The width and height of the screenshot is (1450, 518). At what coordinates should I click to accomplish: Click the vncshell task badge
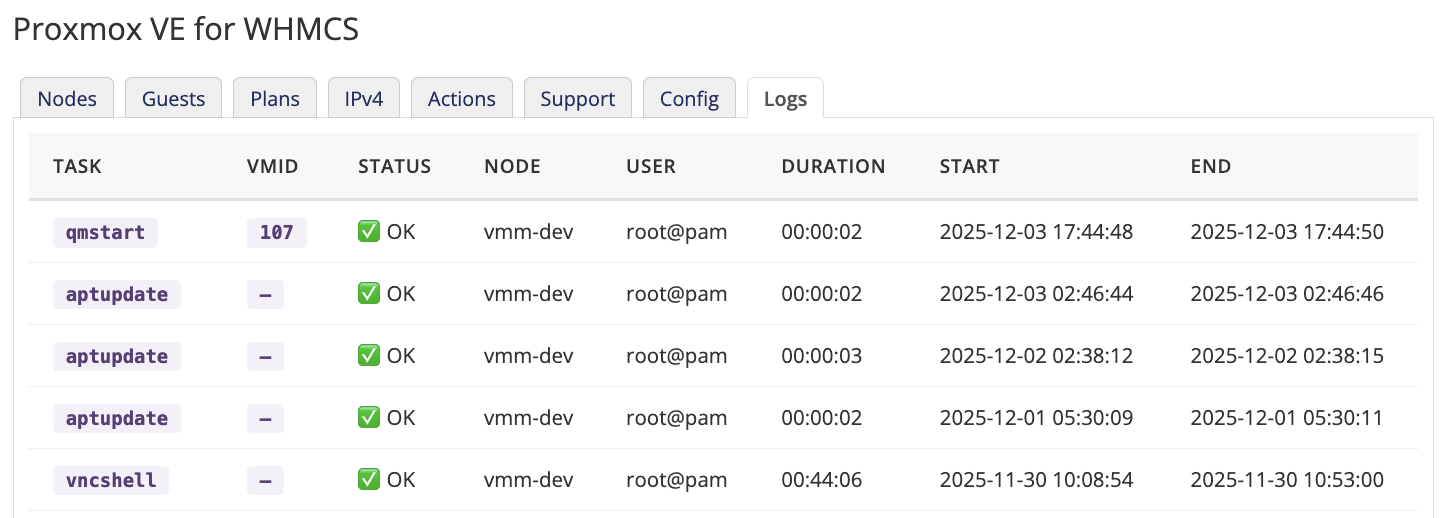click(x=111, y=481)
